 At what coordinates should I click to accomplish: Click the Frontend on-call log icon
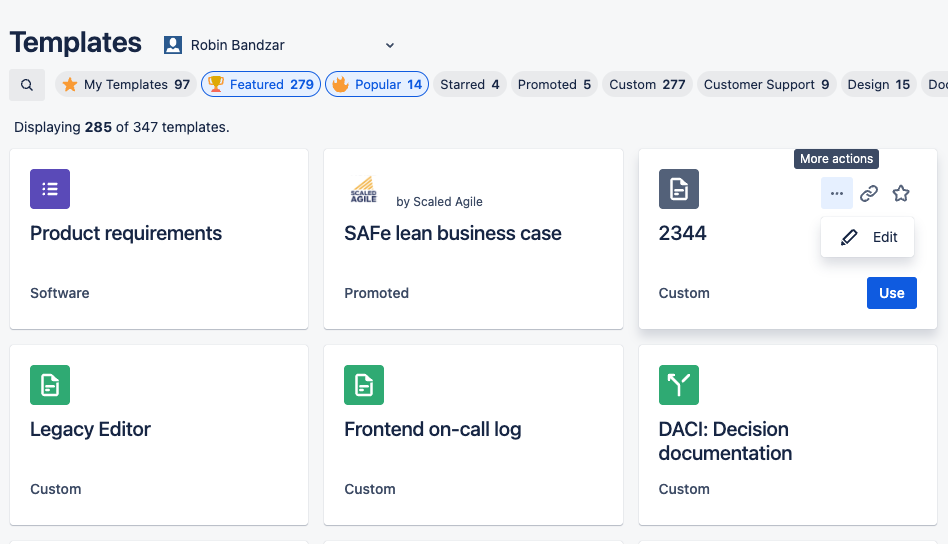pos(364,385)
